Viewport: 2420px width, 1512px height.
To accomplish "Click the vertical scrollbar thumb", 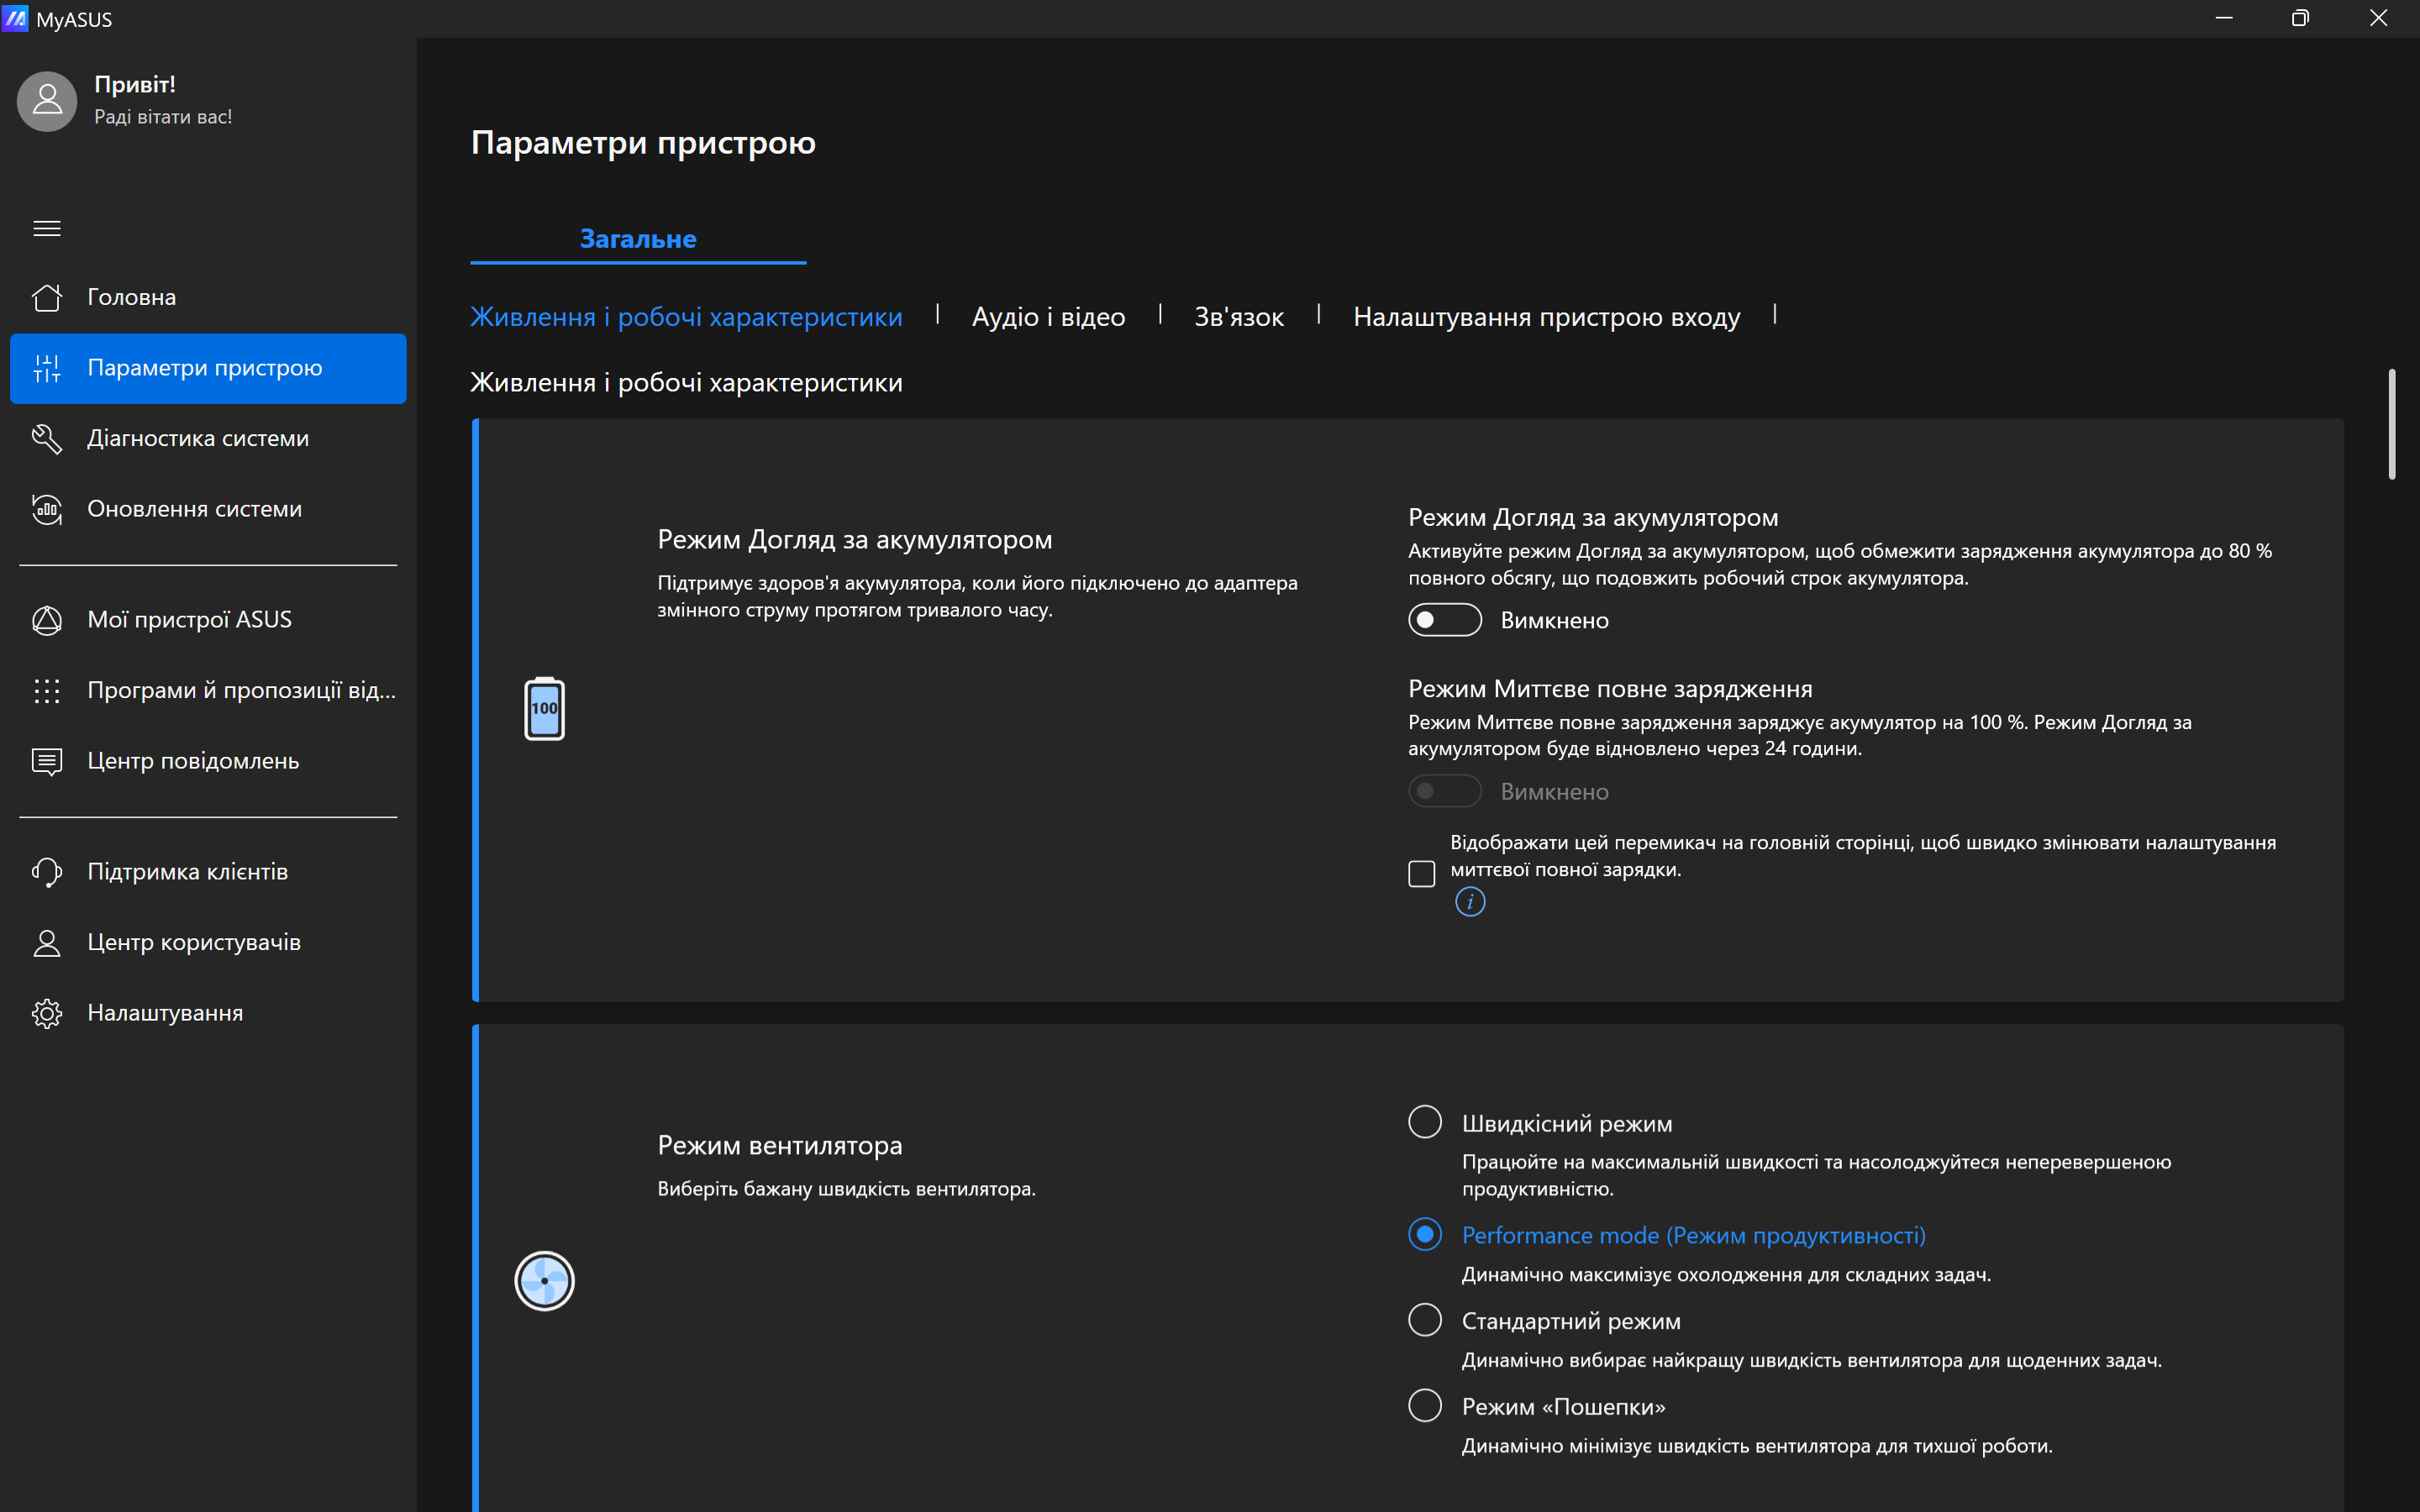I will tap(2391, 424).
